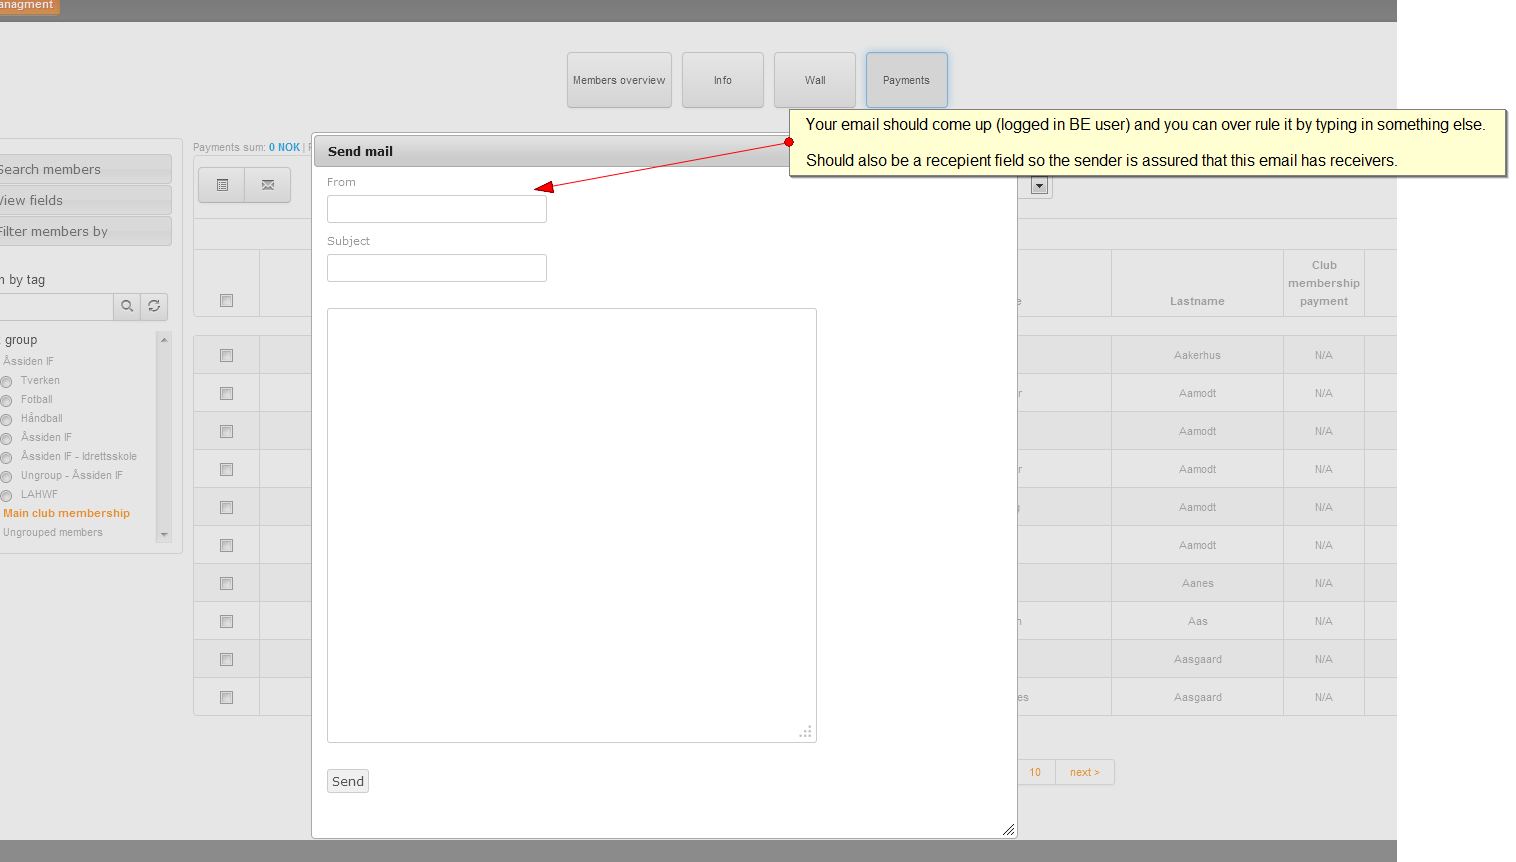The height and width of the screenshot is (862, 1516).
Task: Click into the From field
Action: click(437, 209)
